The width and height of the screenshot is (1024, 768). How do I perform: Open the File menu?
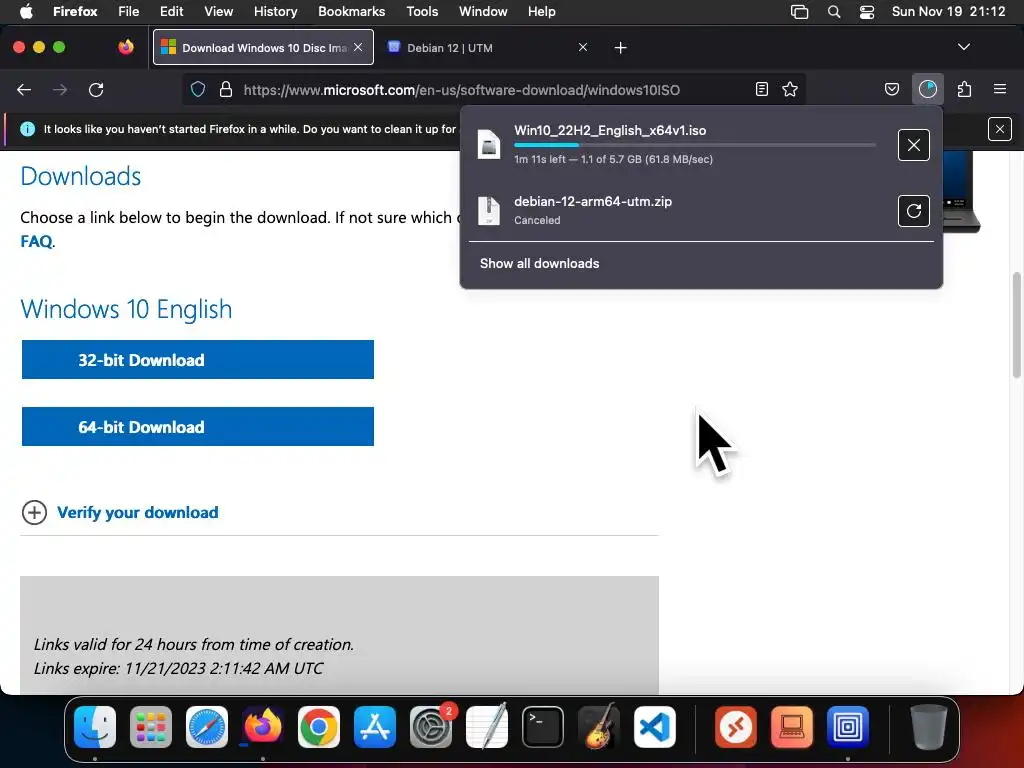click(x=129, y=12)
